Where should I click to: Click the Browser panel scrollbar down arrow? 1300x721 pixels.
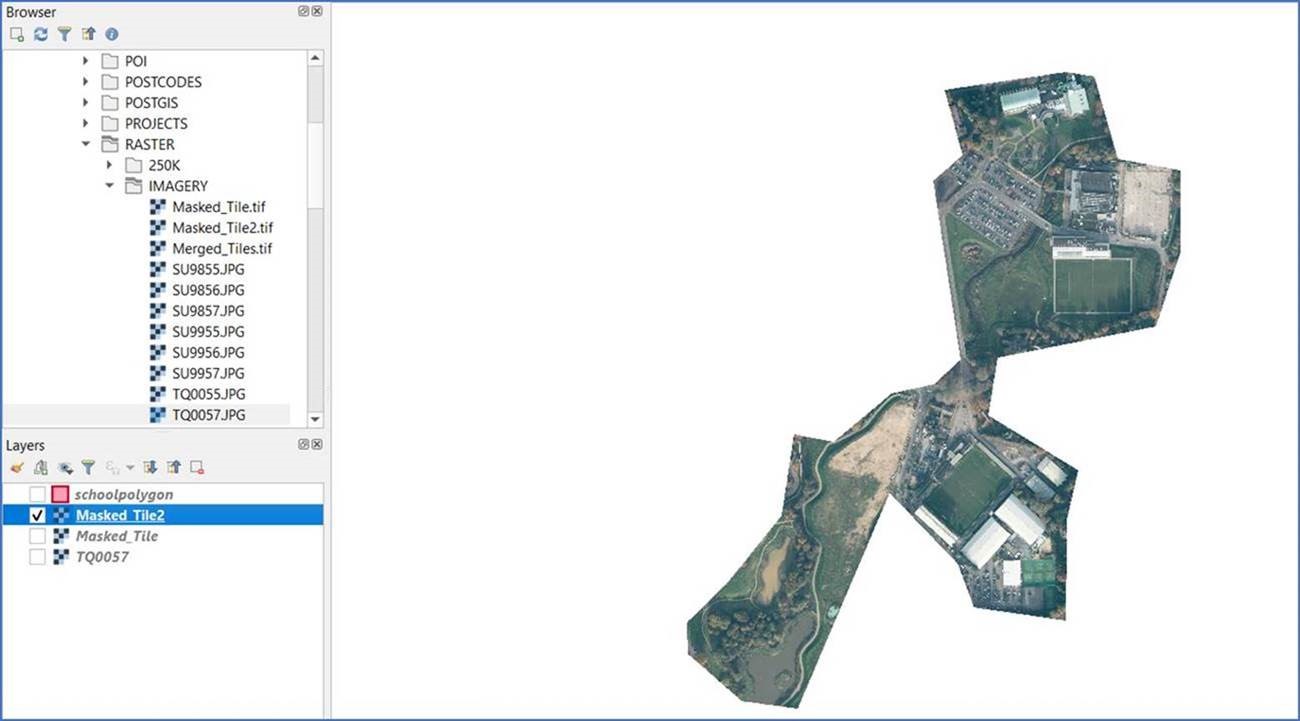click(x=316, y=419)
